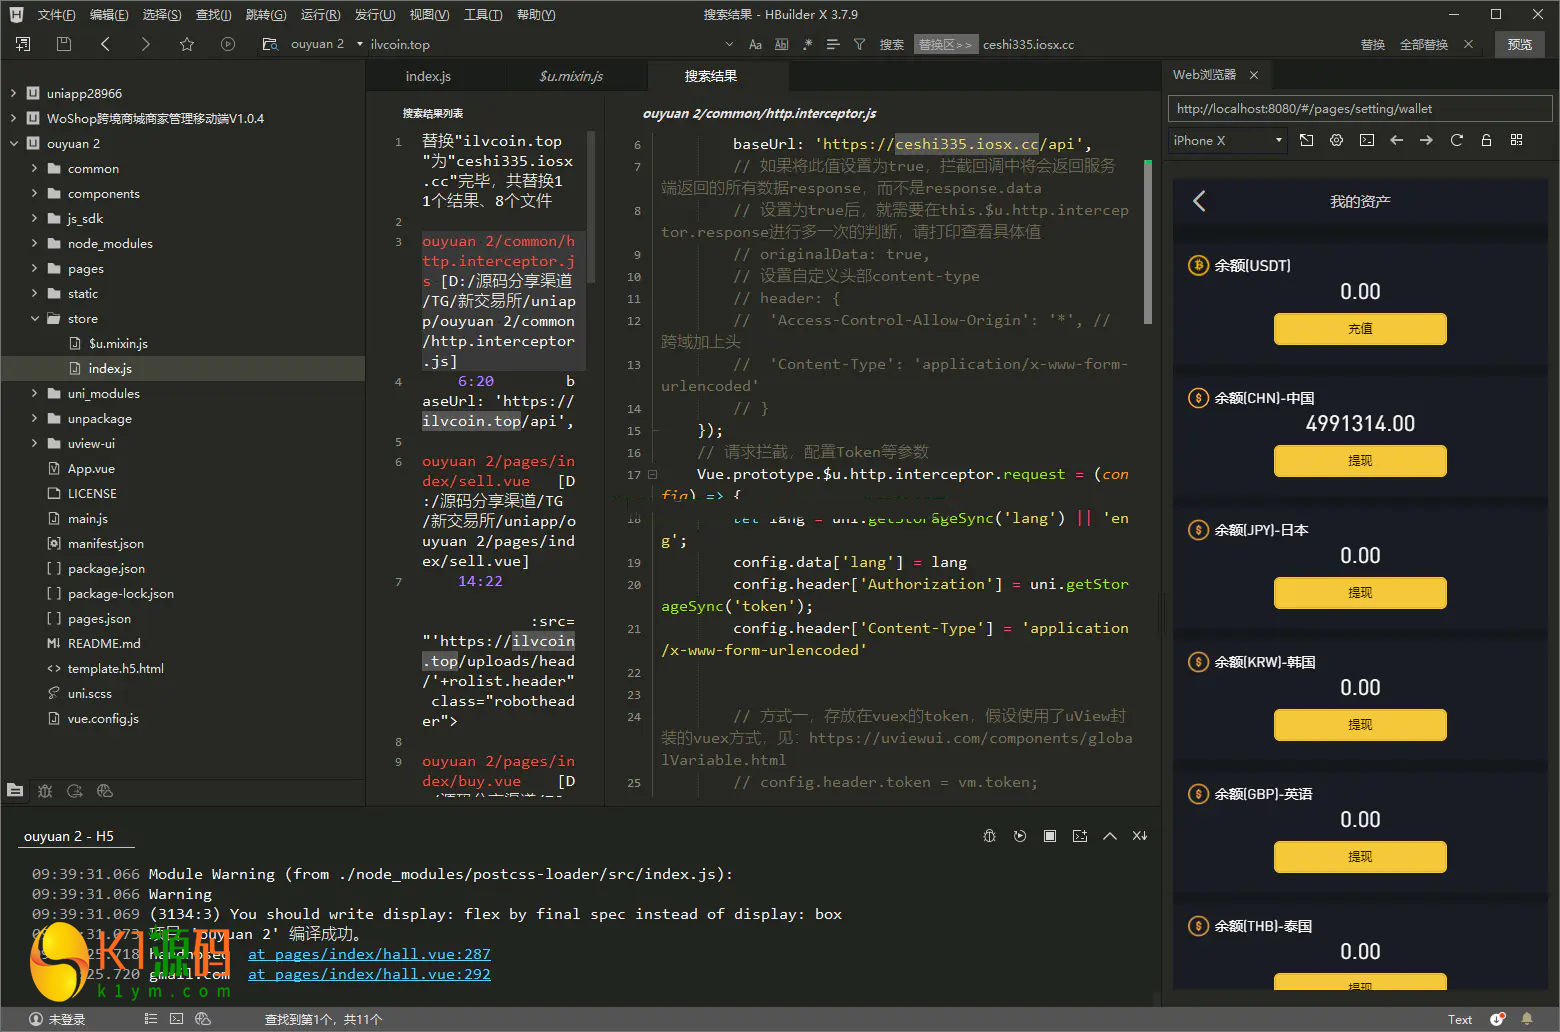Toggle regular expression search option
This screenshot has height=1032, width=1560.
807,44
